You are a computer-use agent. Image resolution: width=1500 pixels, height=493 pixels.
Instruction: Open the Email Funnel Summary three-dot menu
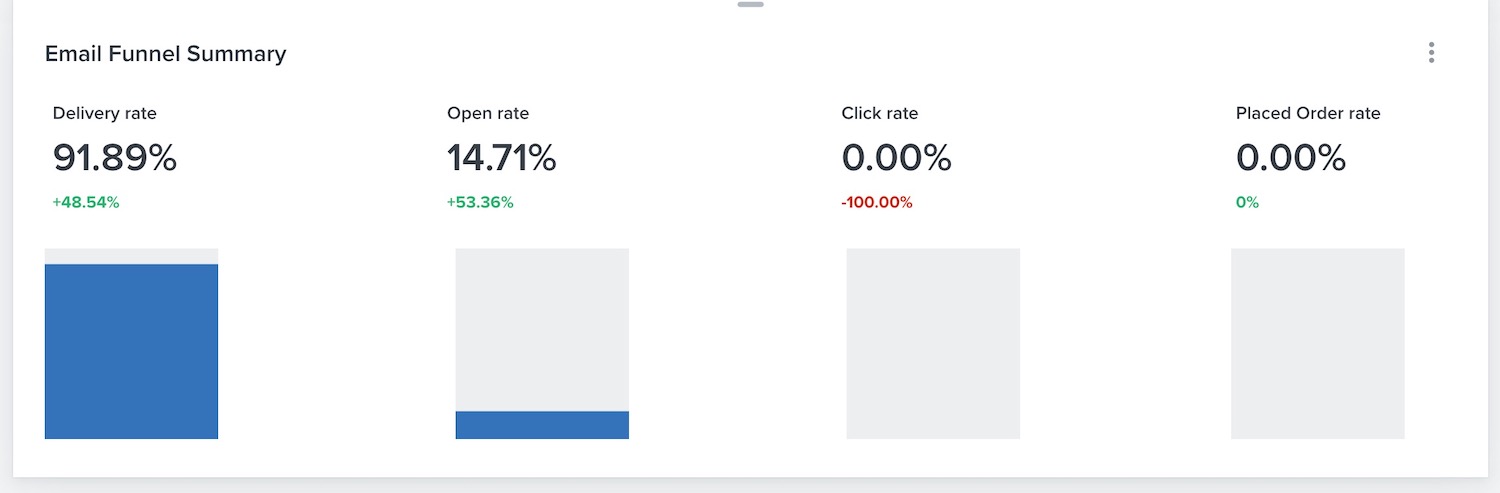coord(1431,53)
